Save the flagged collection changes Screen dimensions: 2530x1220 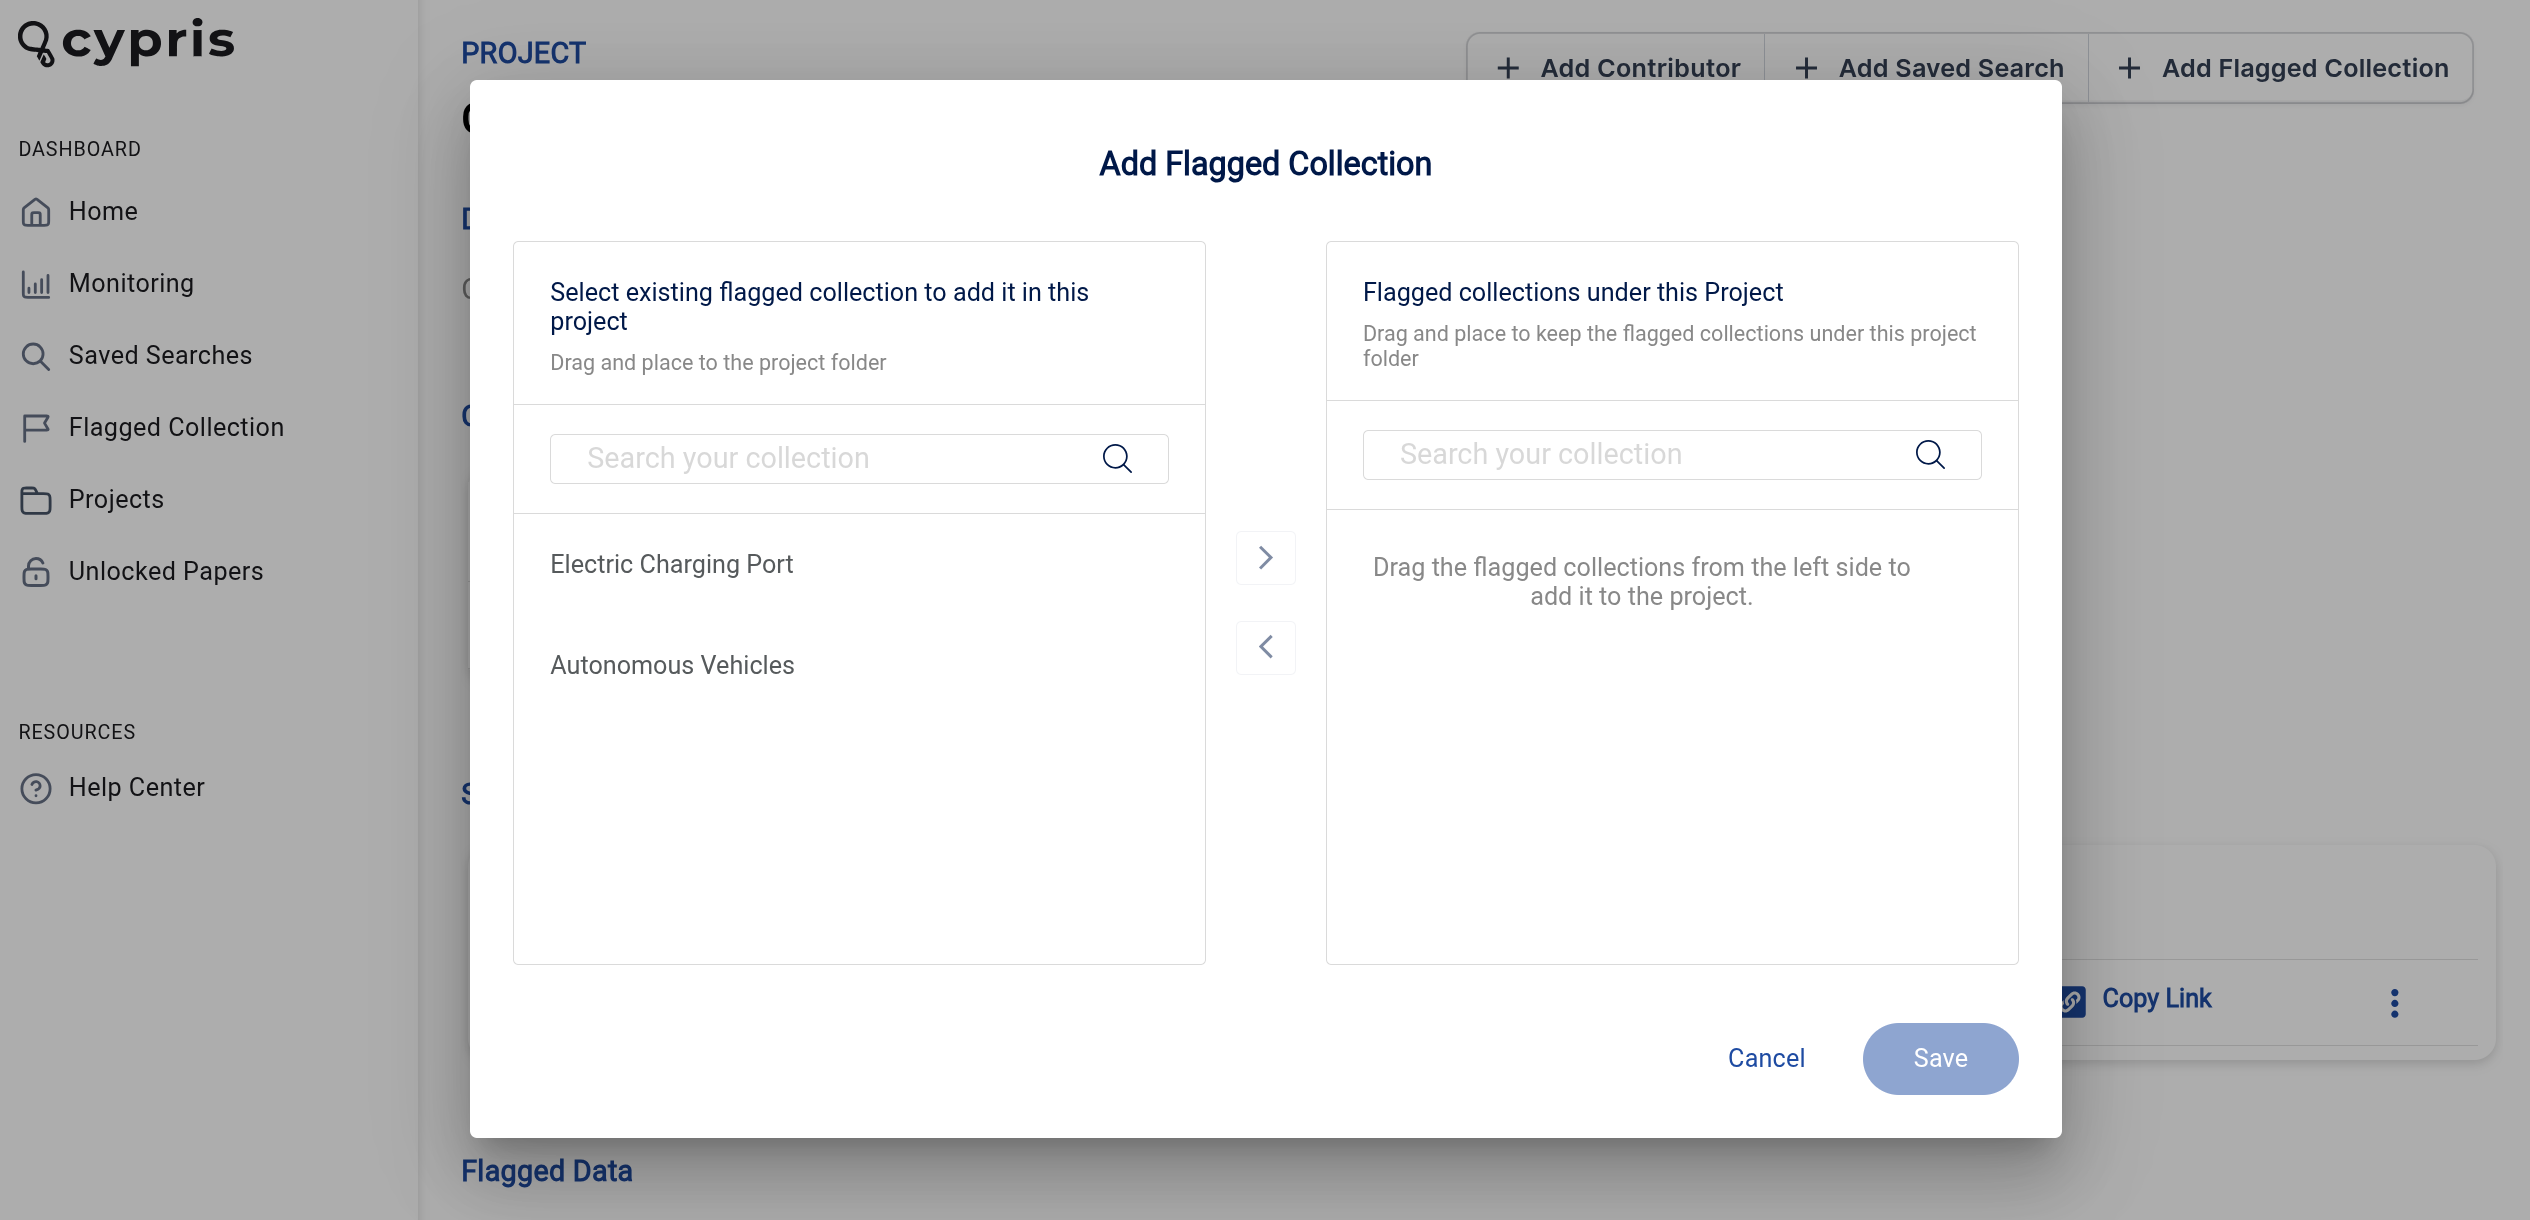point(1940,1058)
